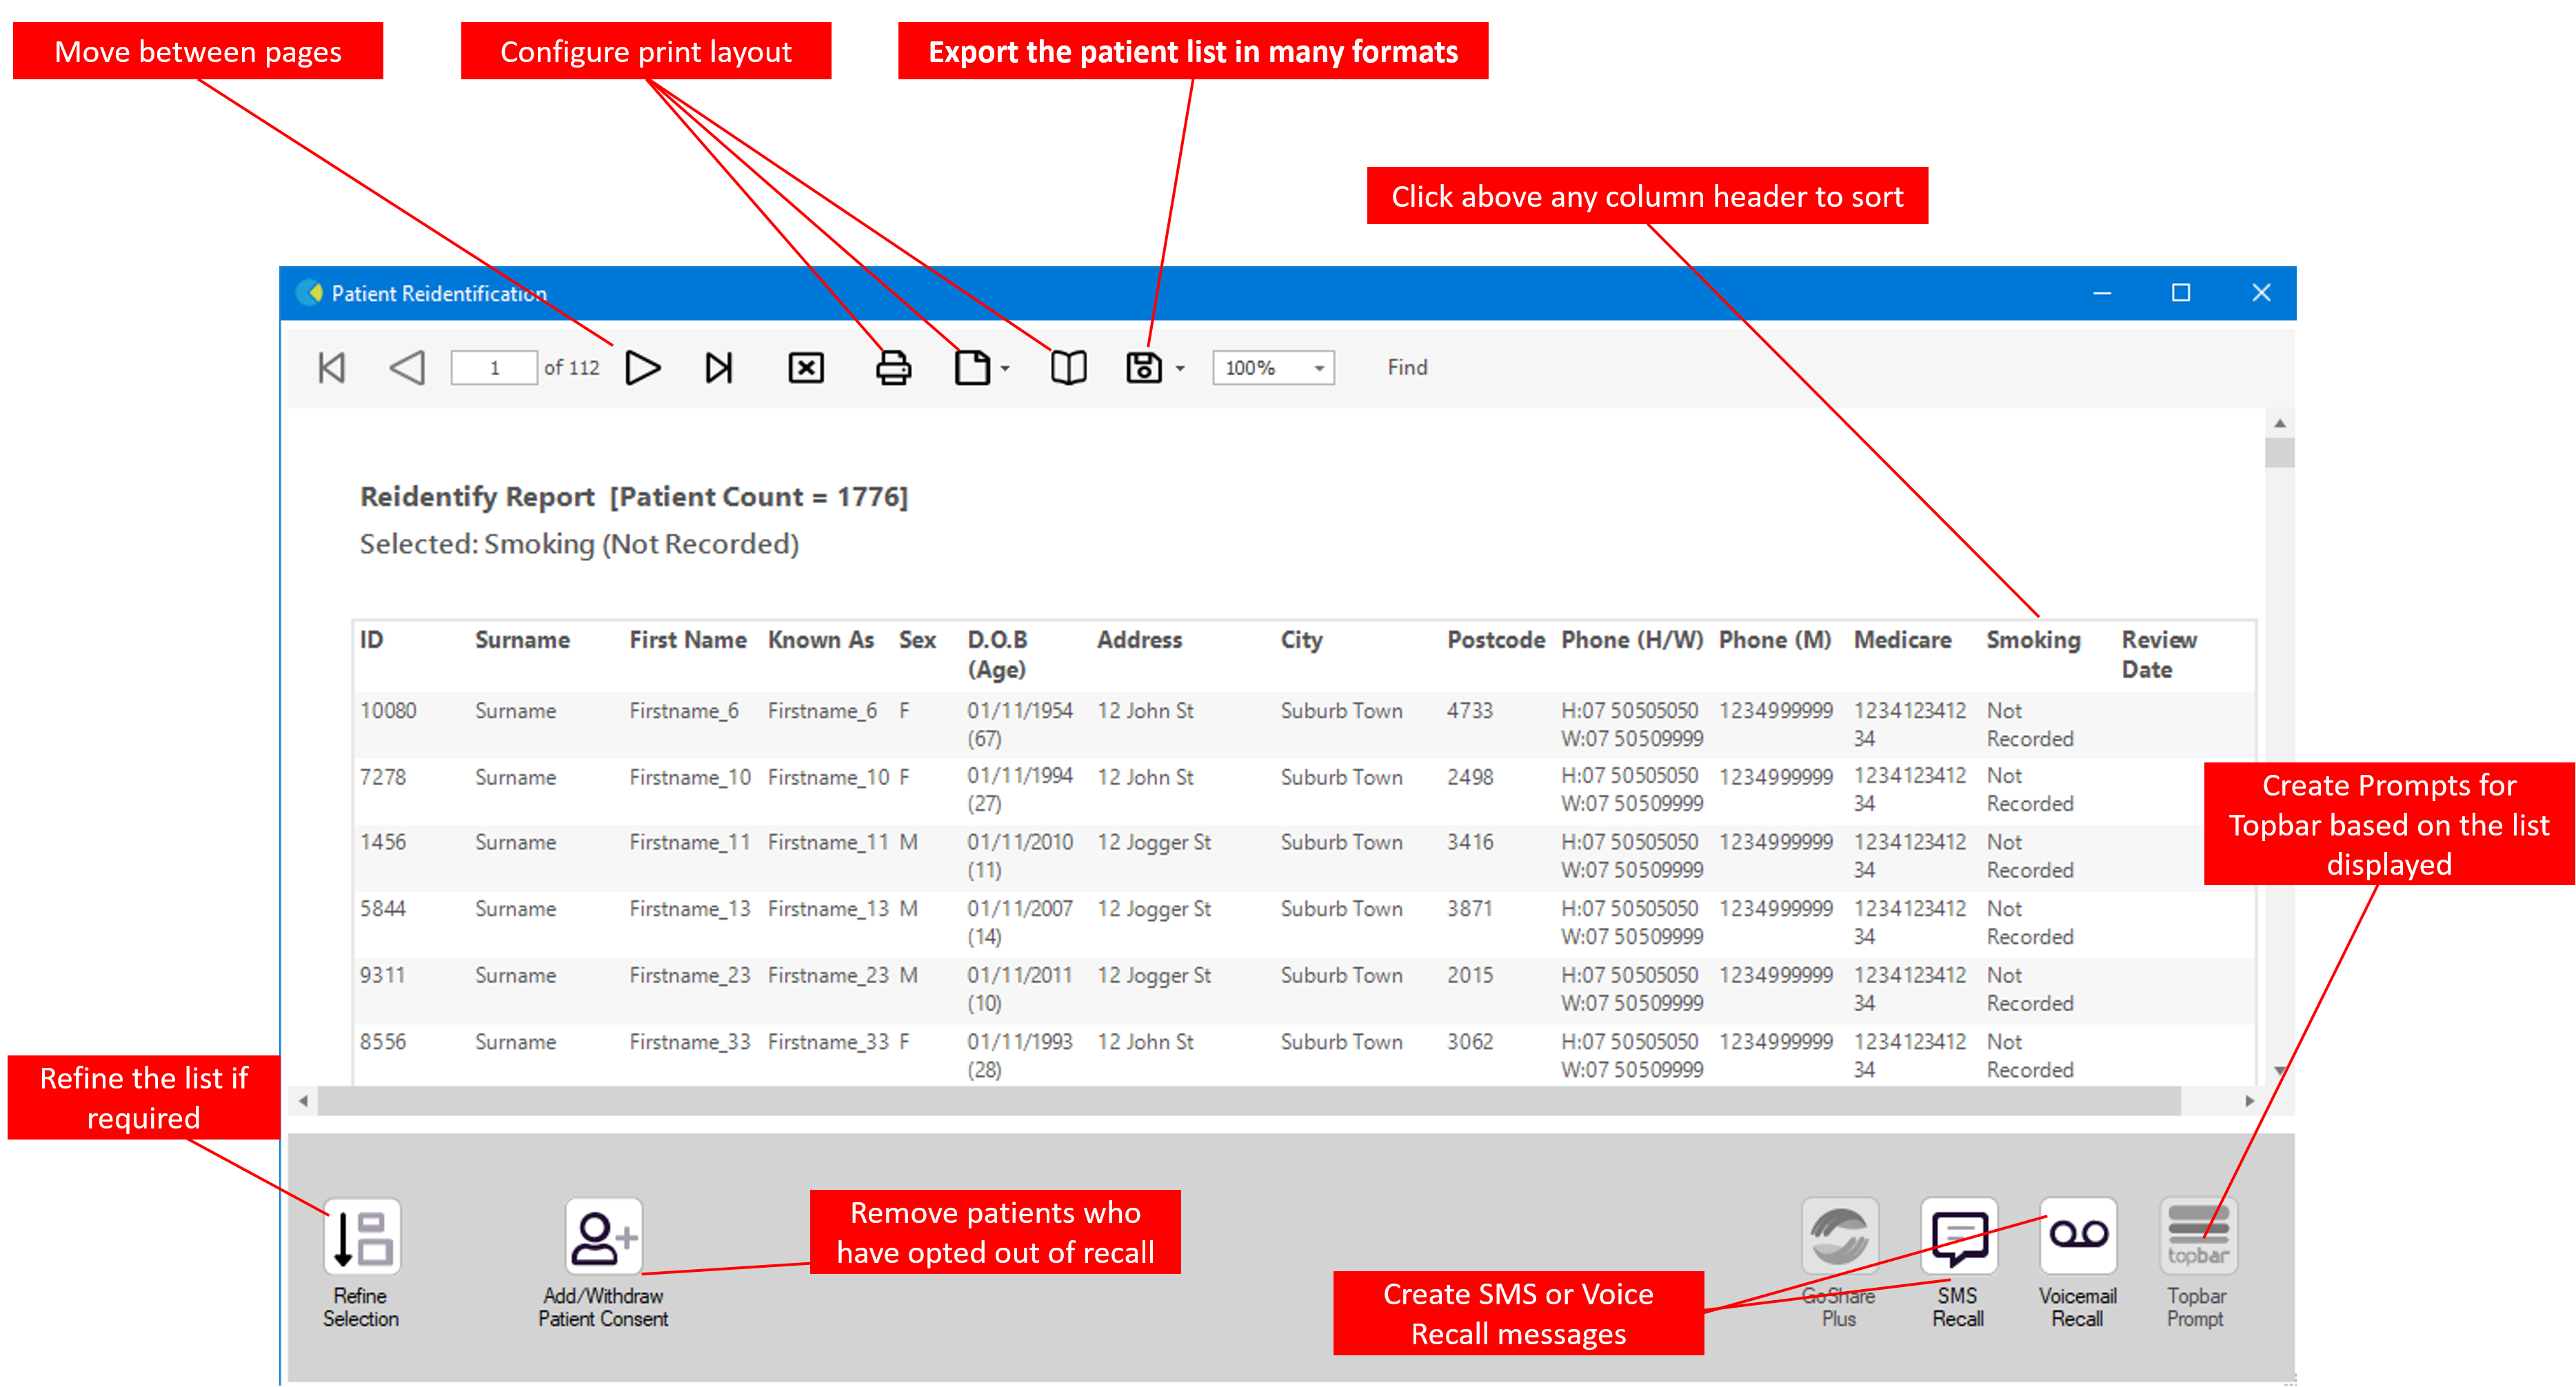
Task: Expand the page layout dropdown arrow
Action: (x=1005, y=369)
